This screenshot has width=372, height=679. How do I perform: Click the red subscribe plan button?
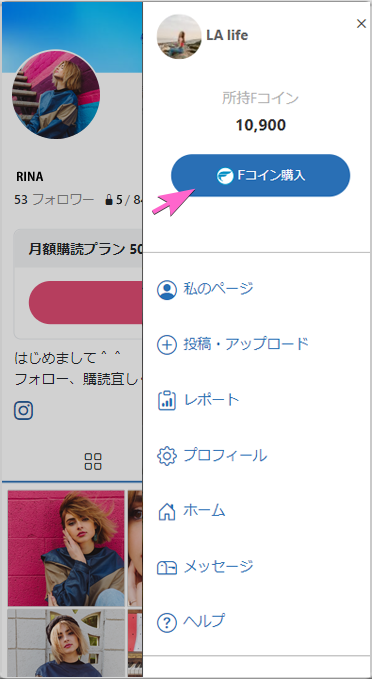[85, 302]
